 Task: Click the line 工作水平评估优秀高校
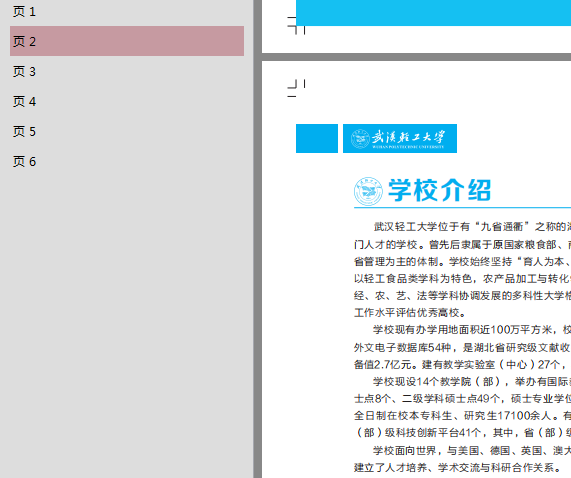coord(410,313)
